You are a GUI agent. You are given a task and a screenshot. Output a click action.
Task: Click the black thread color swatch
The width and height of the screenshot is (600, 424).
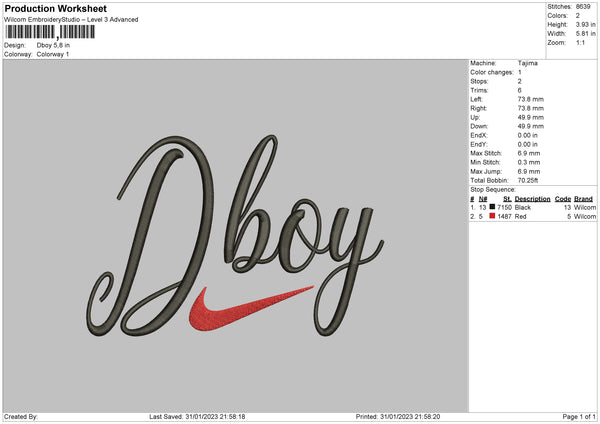click(x=492, y=207)
